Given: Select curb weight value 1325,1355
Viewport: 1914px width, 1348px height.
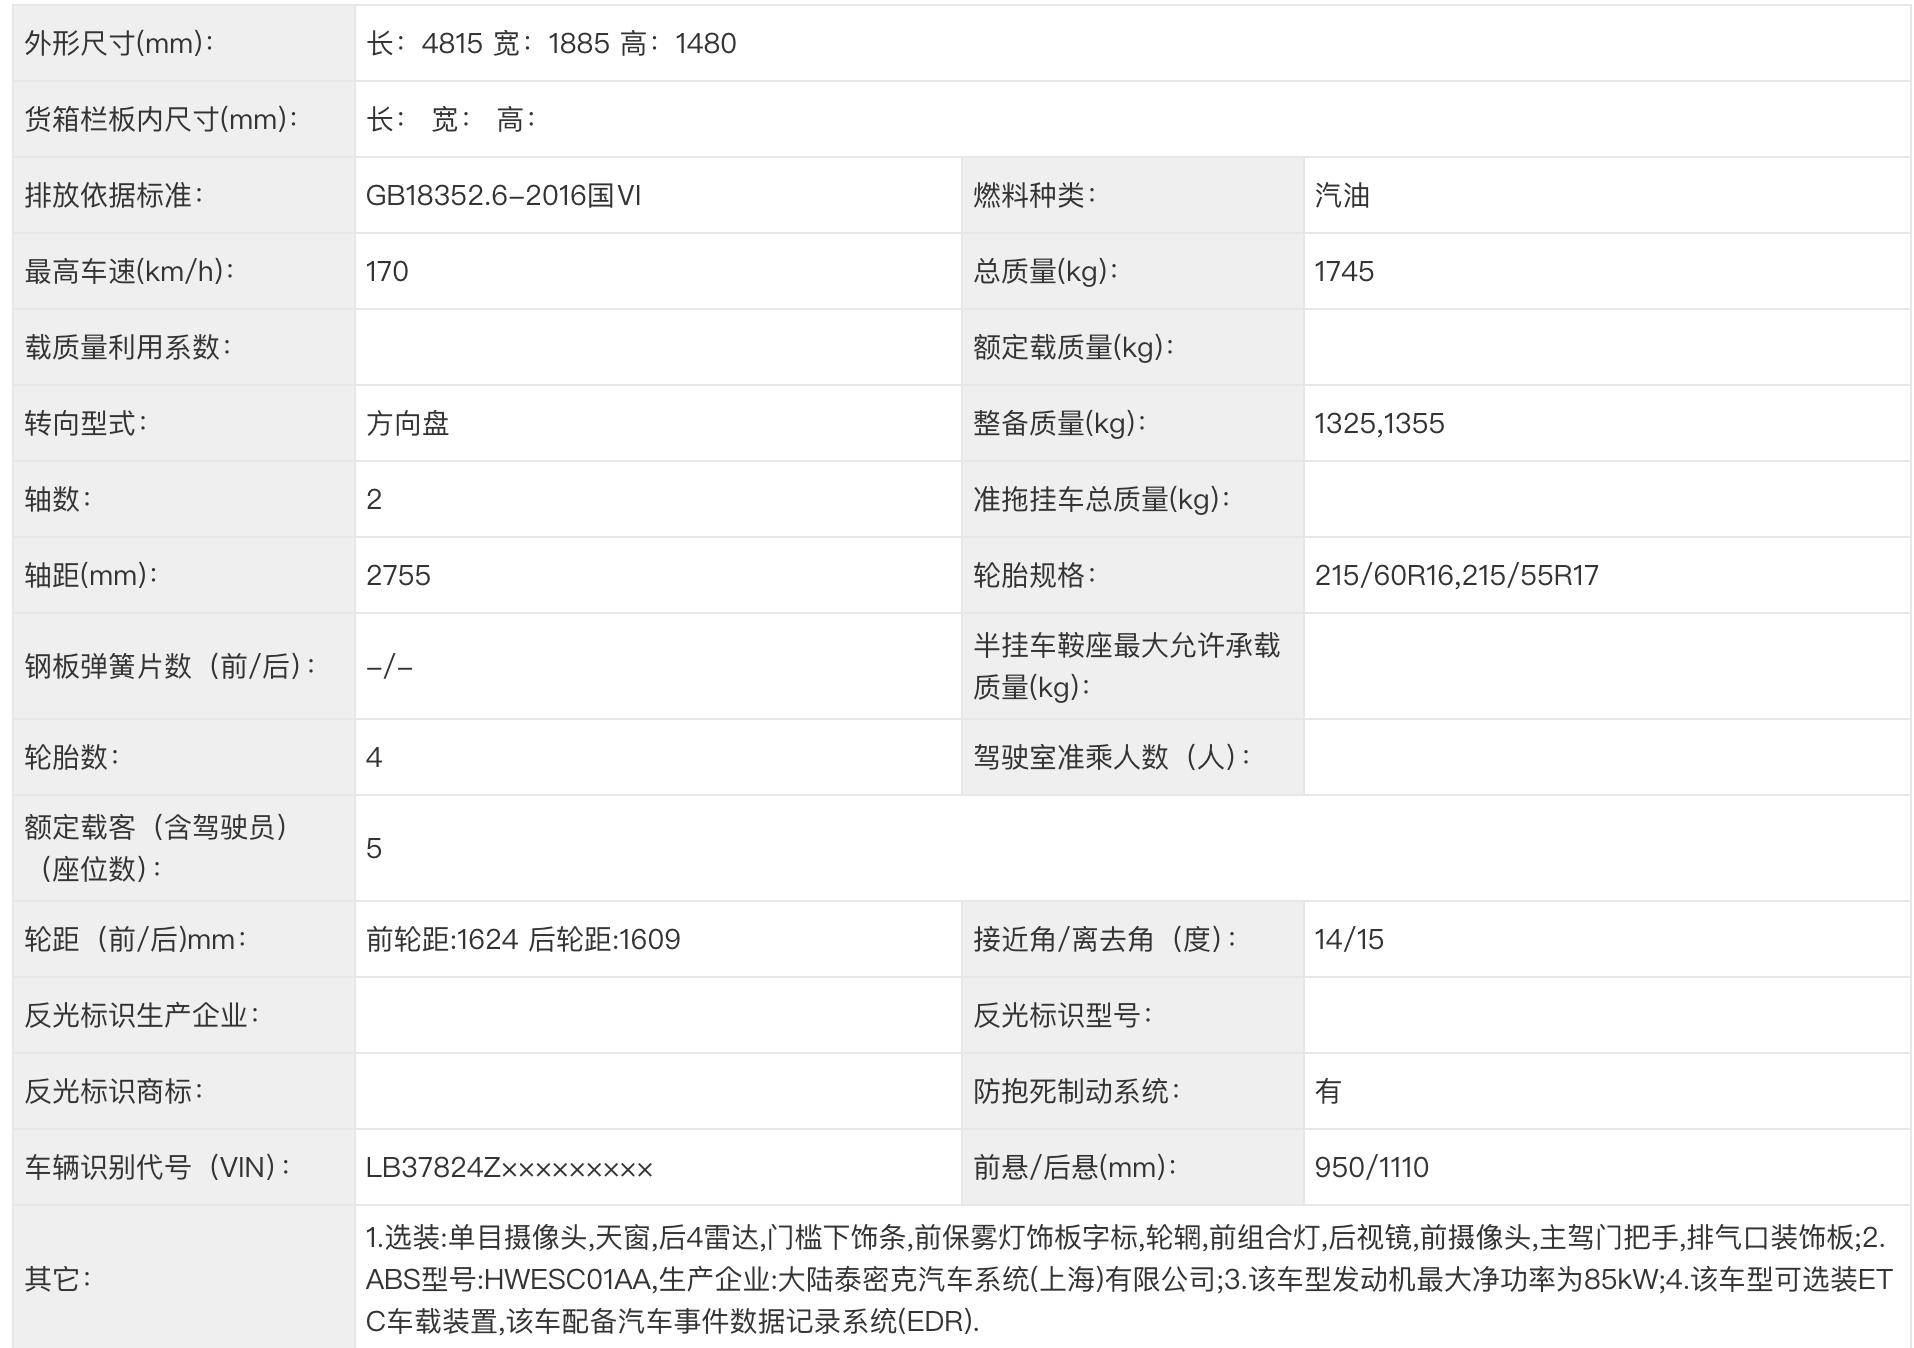Looking at the screenshot, I should coord(1379,424).
